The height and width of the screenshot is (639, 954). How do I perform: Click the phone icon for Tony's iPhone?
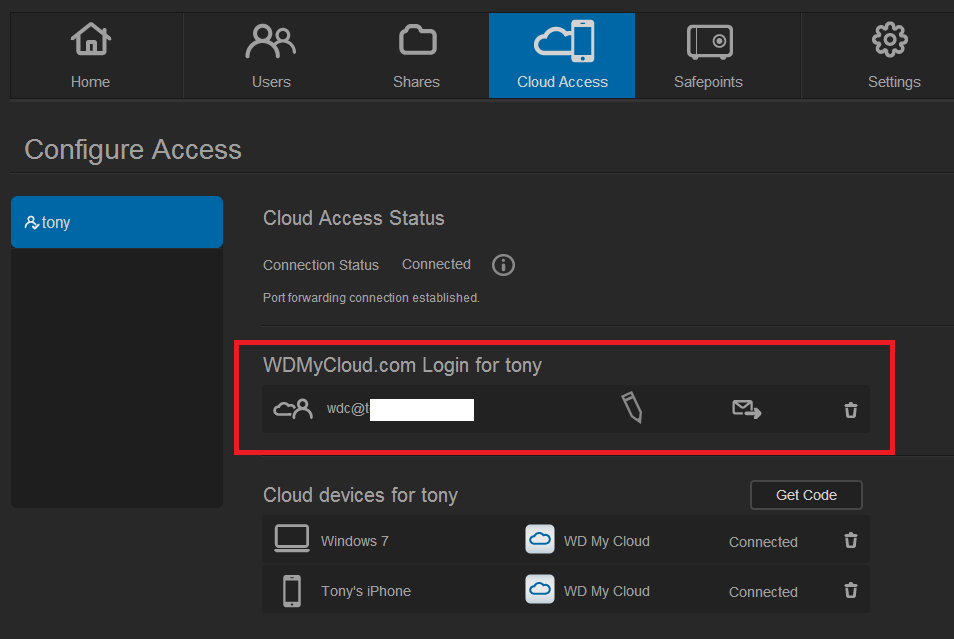(292, 591)
